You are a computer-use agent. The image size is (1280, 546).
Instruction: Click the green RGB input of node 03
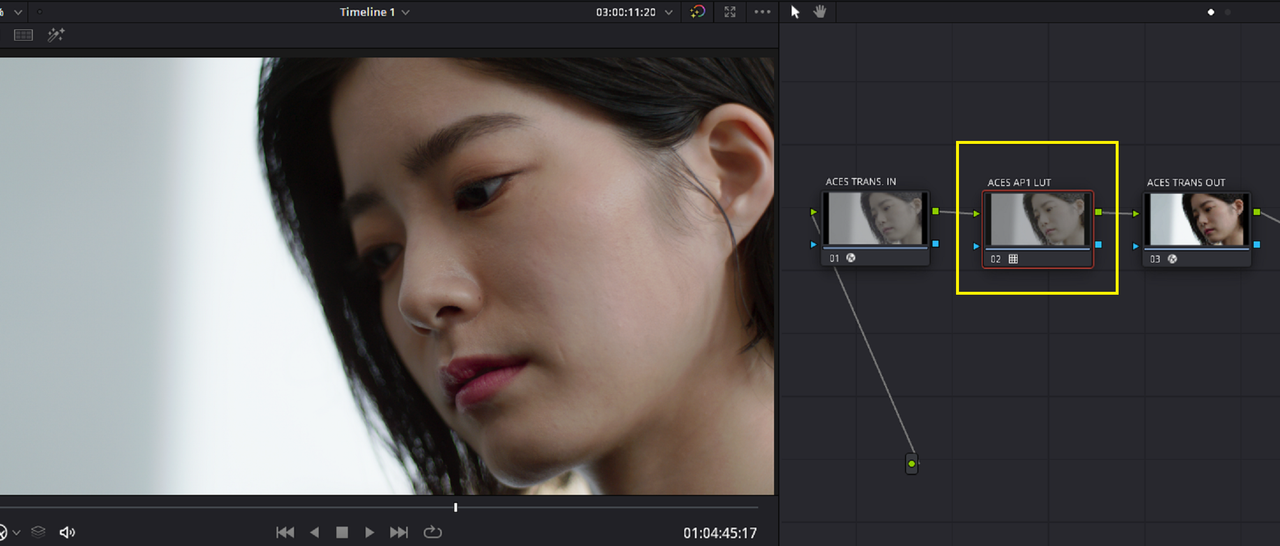[x=1137, y=213]
